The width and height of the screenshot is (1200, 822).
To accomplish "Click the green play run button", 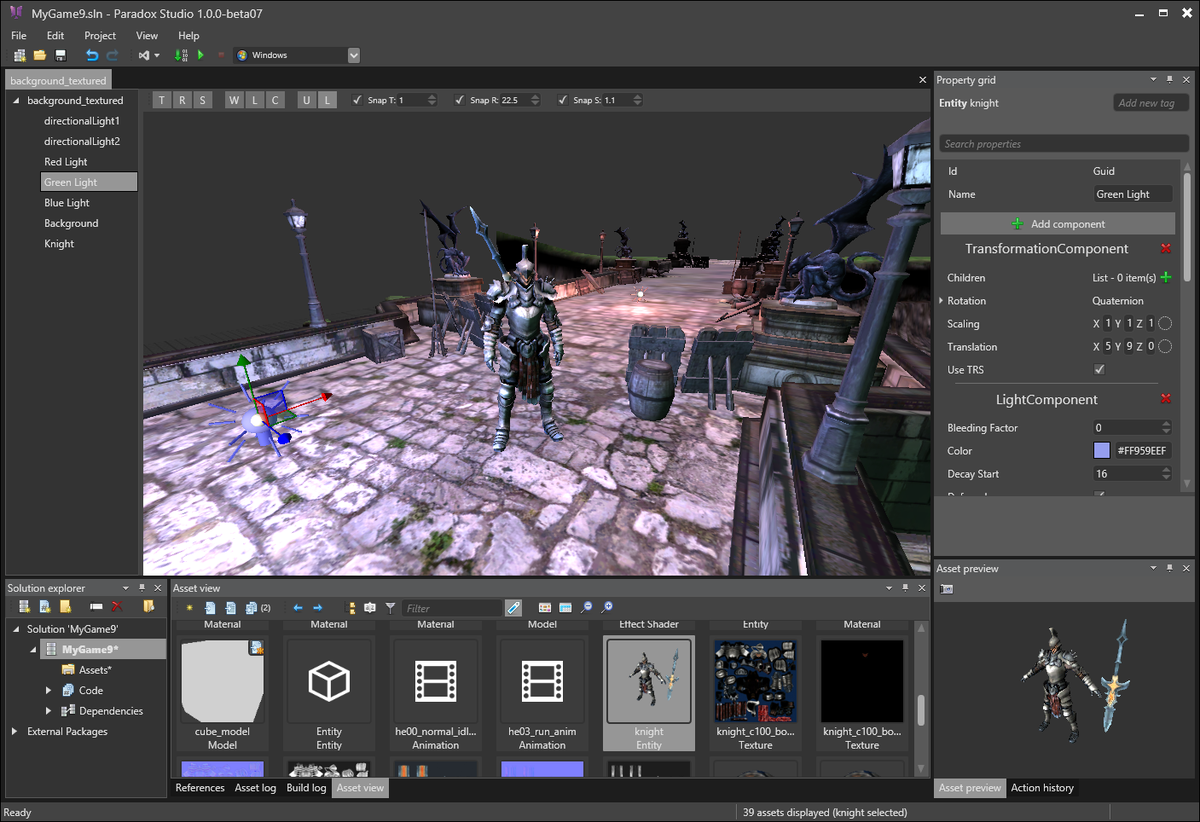I will tap(200, 55).
